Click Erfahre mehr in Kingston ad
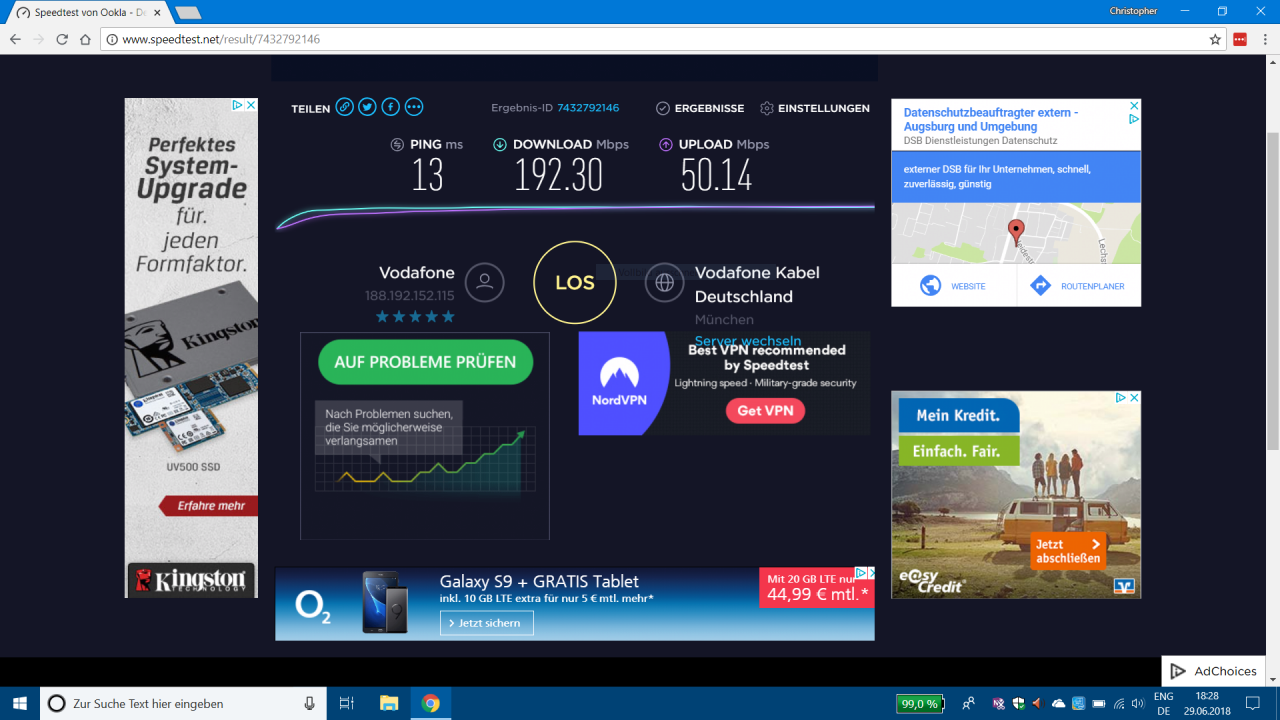 tap(210, 506)
